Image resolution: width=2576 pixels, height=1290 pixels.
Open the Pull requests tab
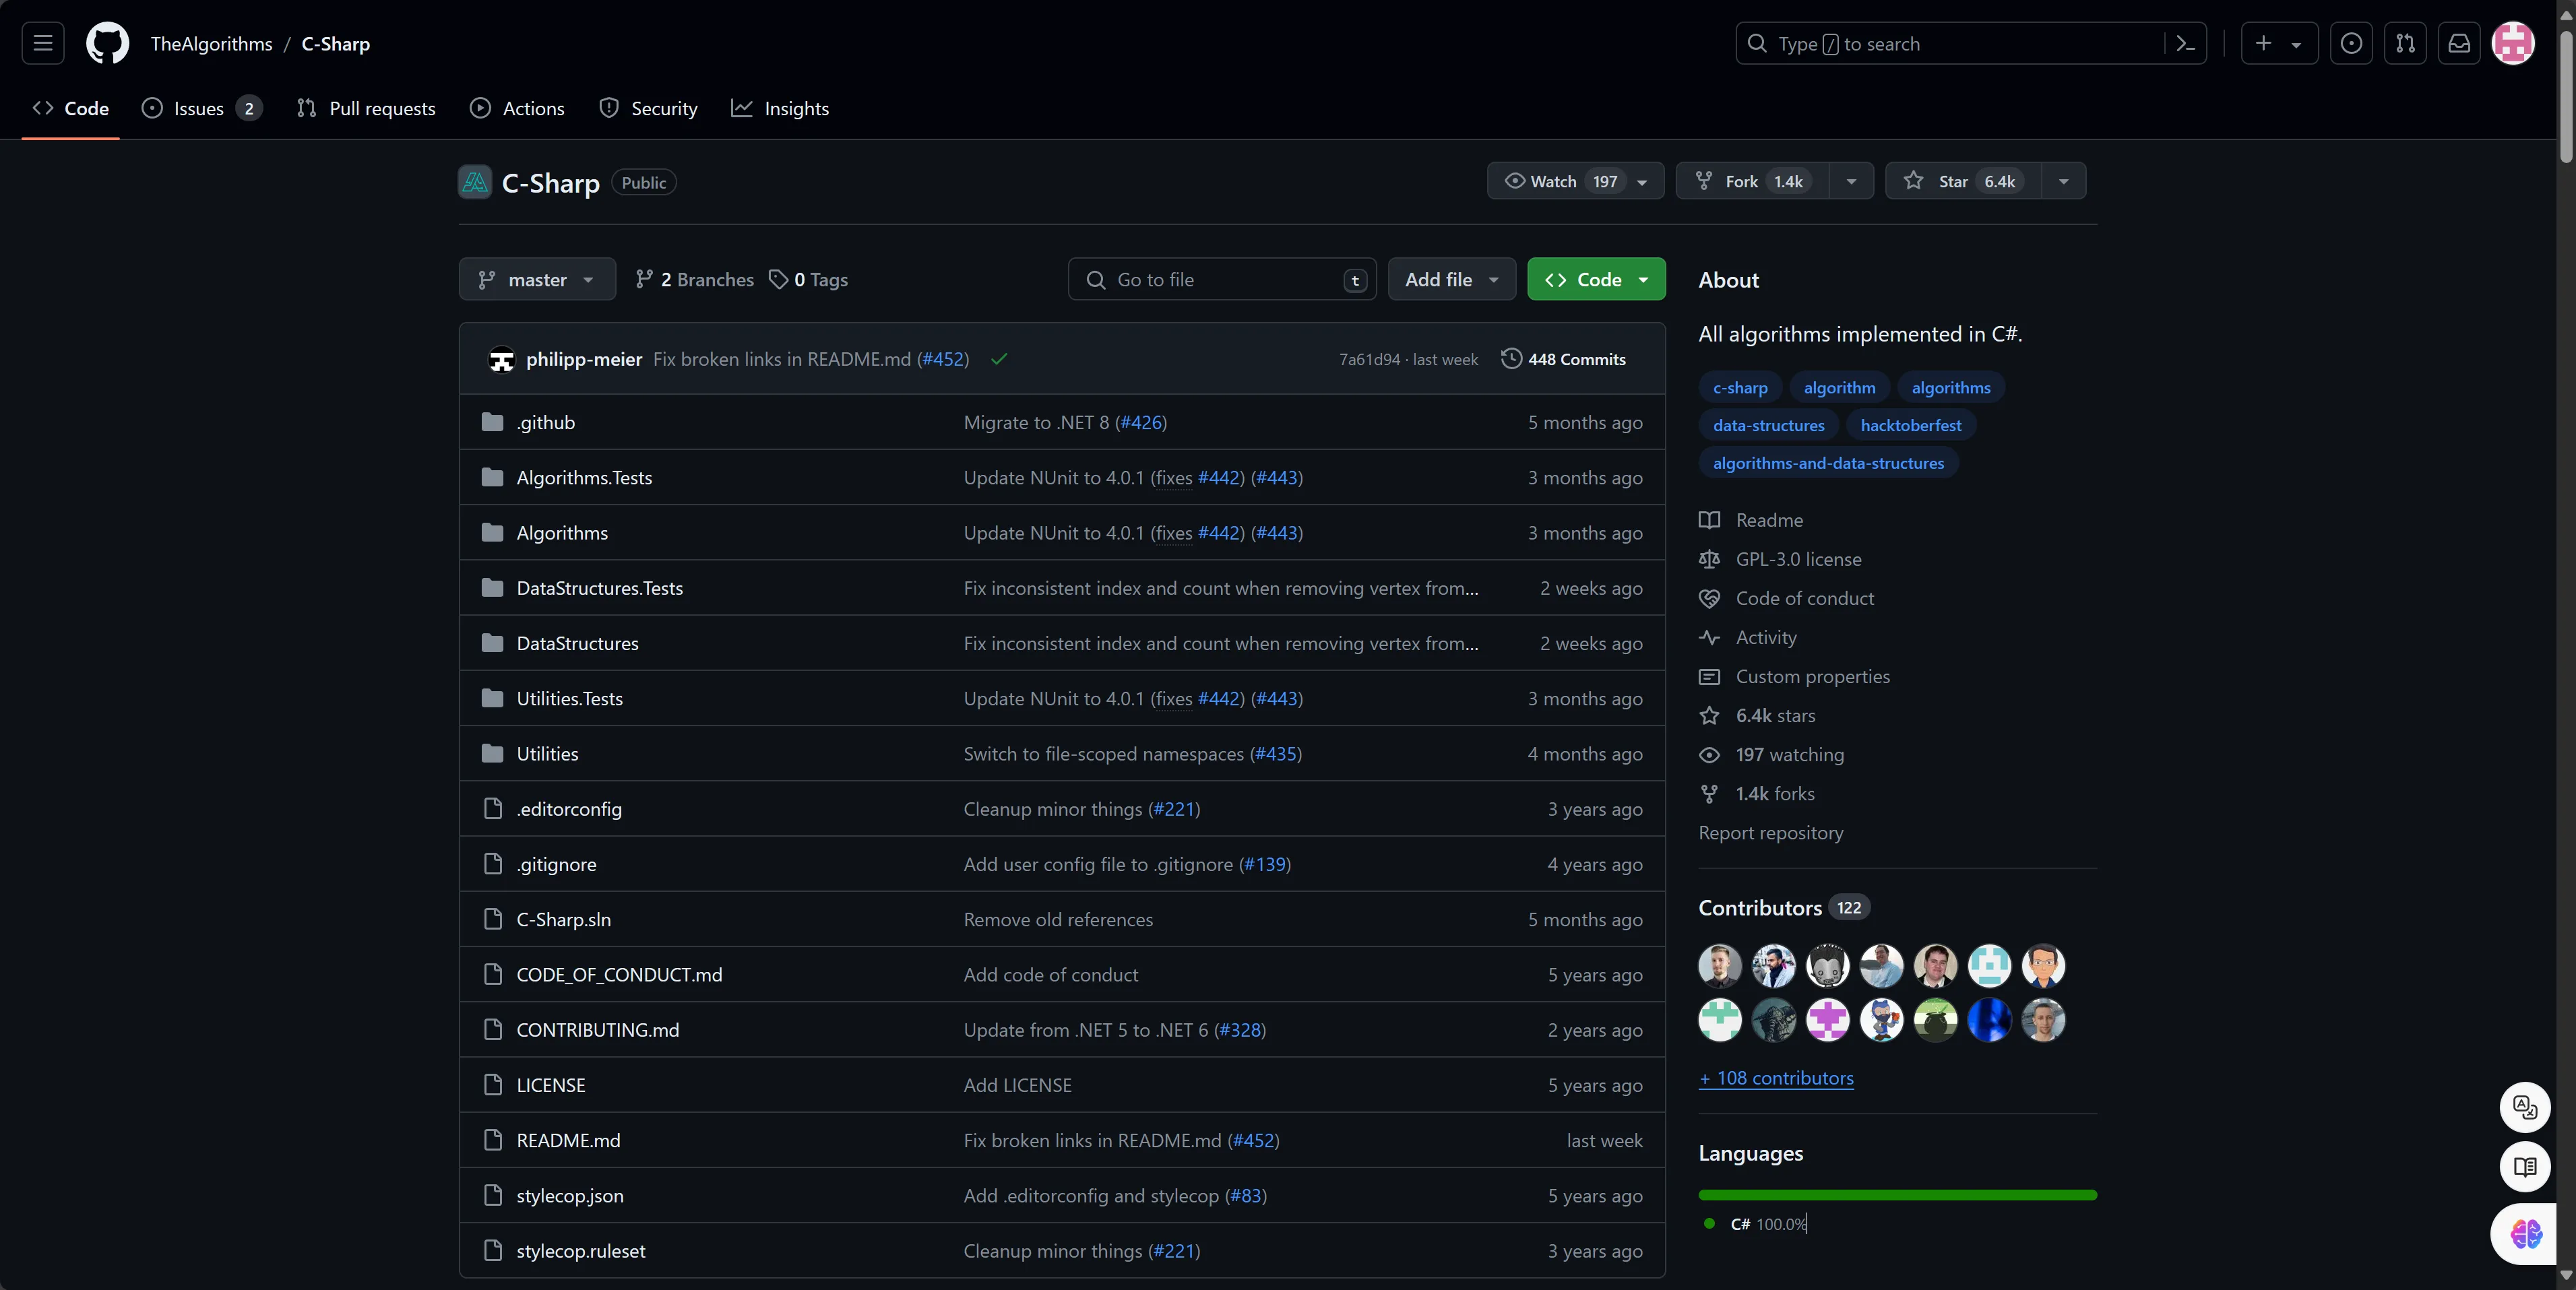[x=366, y=108]
